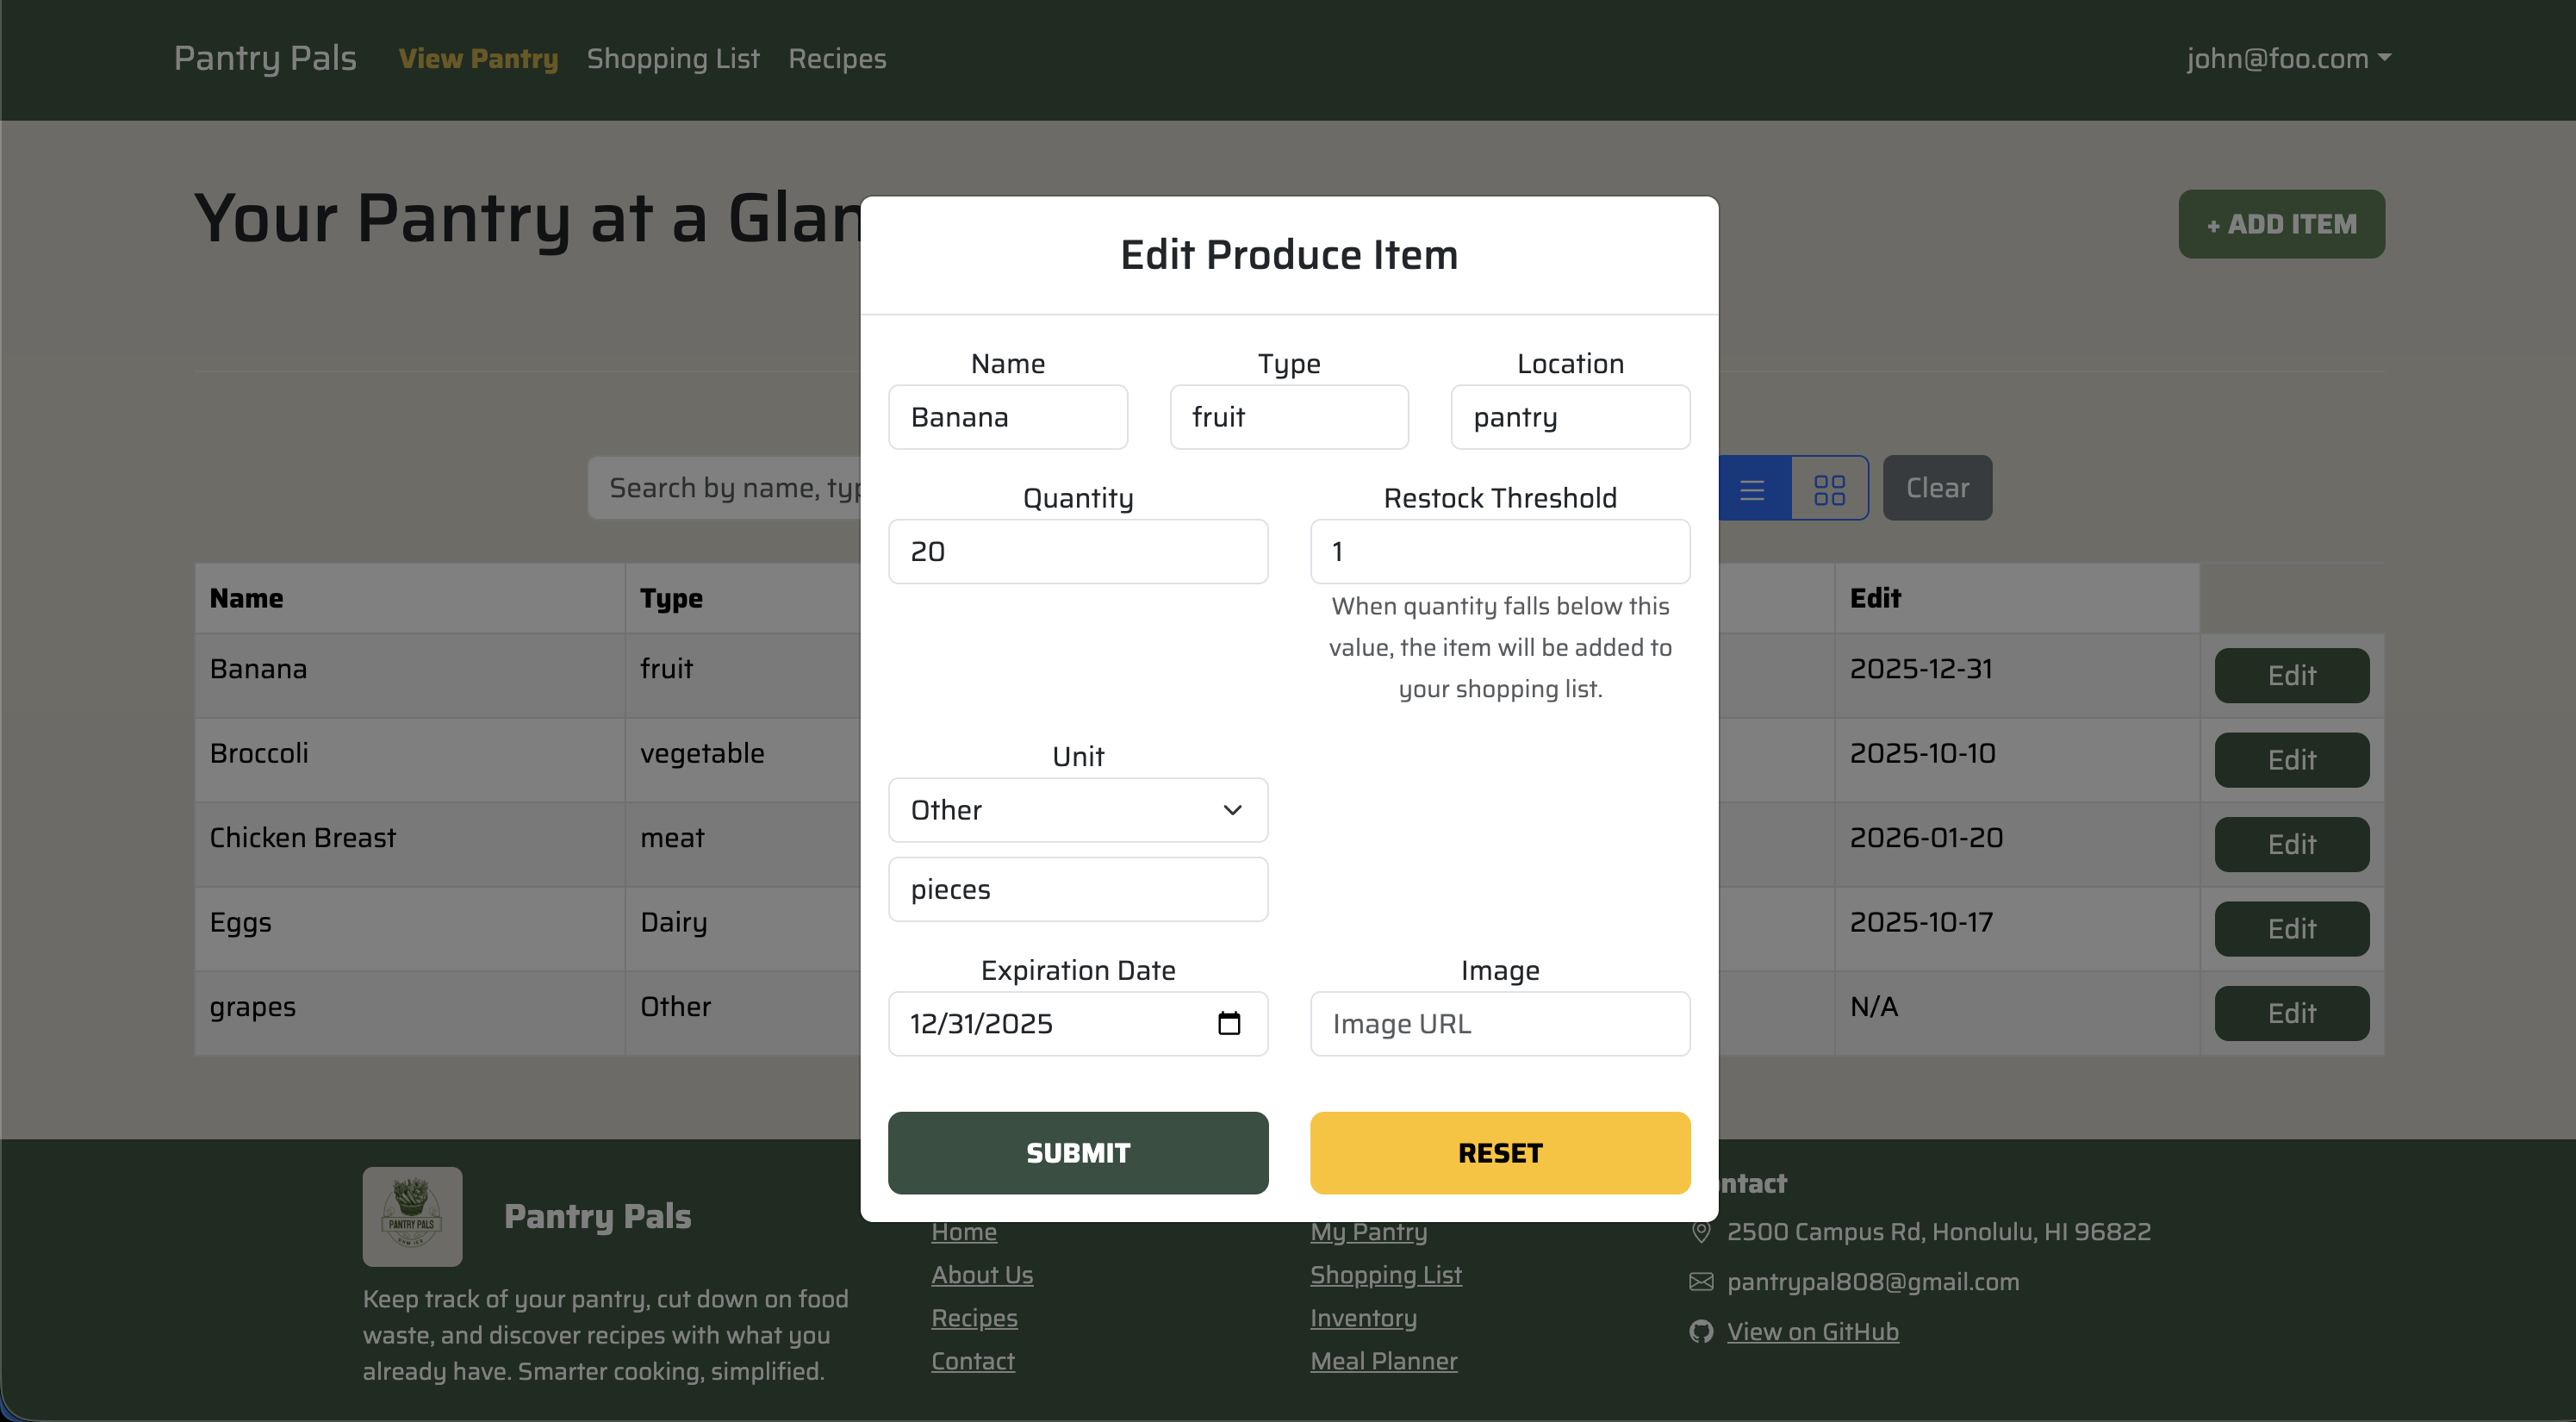The width and height of the screenshot is (2576, 1422).
Task: Submit the Edit Produce Item form
Action: tap(1077, 1152)
